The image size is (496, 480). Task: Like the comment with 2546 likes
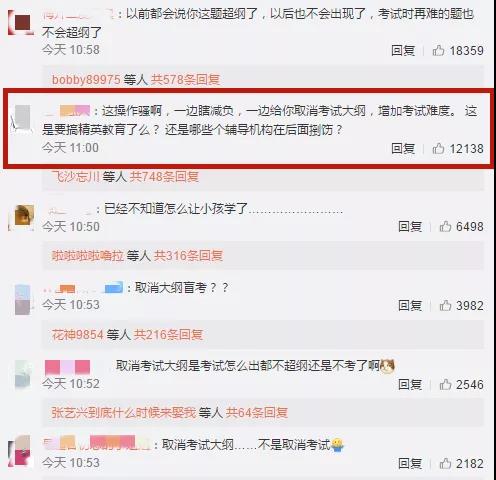[445, 384]
